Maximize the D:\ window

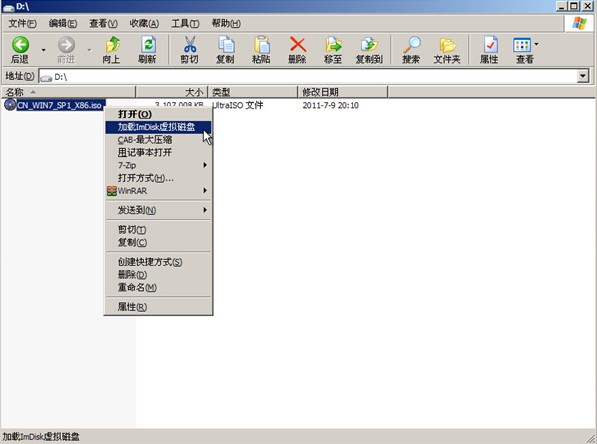(574, 6)
